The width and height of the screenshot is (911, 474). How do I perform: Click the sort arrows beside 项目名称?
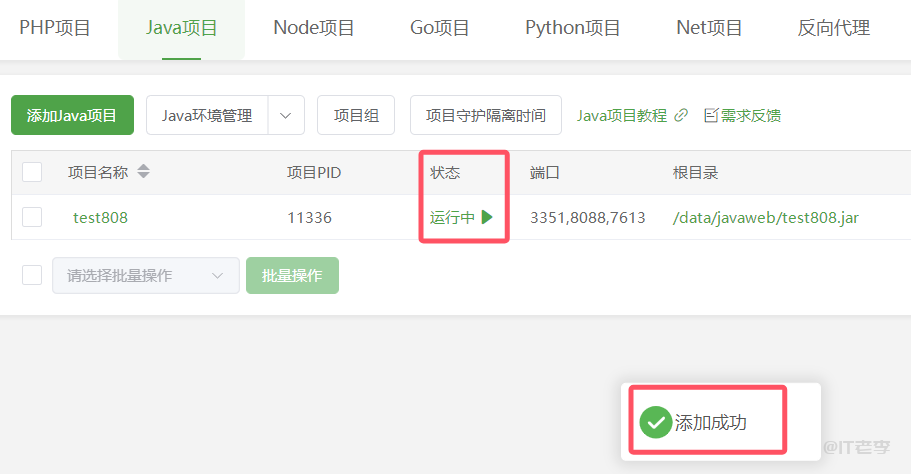(x=143, y=172)
